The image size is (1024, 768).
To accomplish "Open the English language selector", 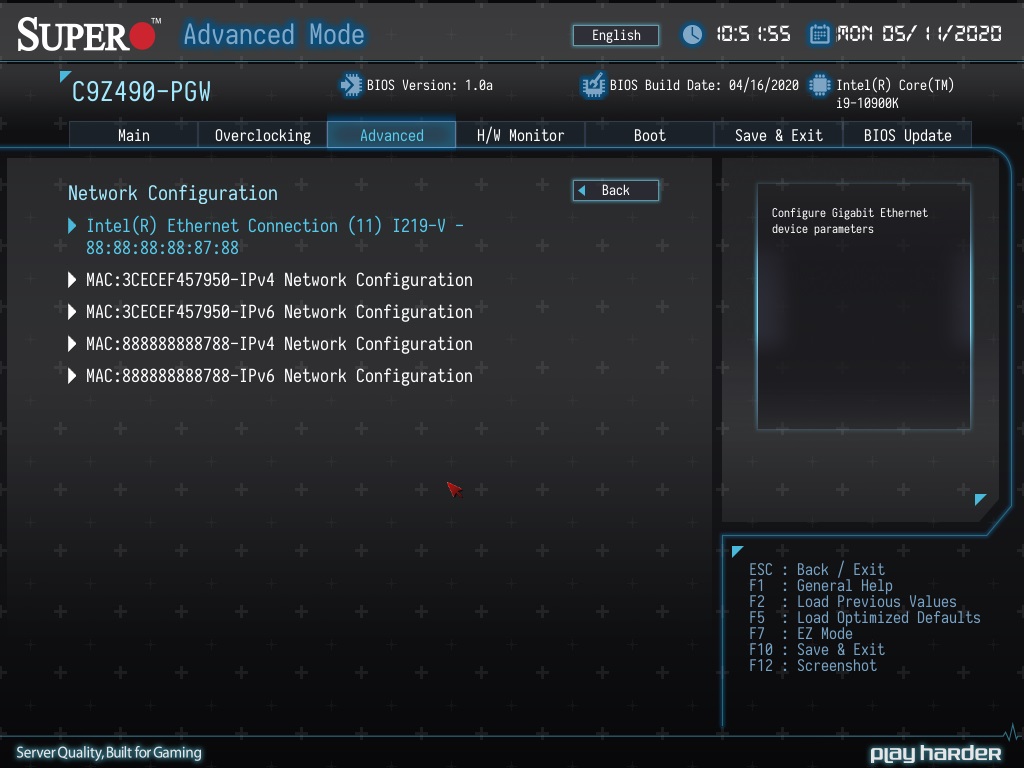I will 615,35.
